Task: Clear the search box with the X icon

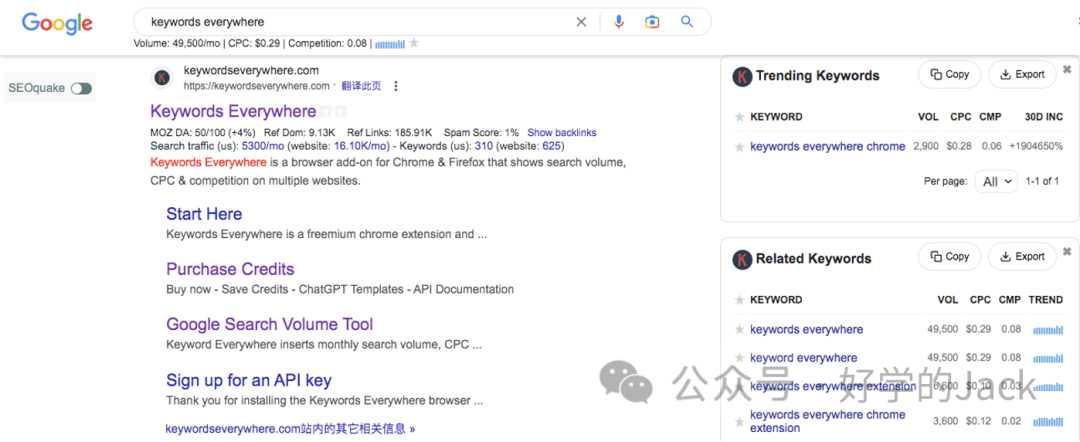Action: point(581,22)
